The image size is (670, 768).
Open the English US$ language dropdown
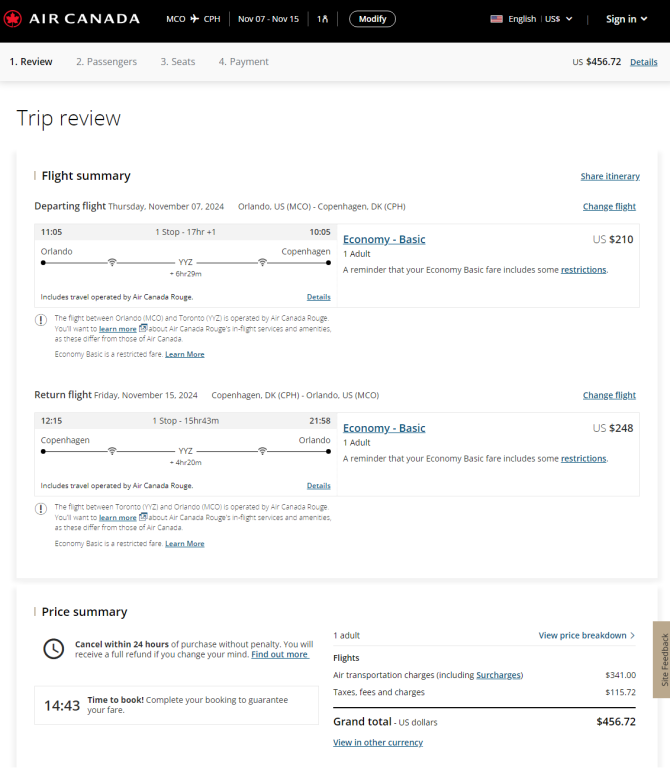[x=531, y=19]
